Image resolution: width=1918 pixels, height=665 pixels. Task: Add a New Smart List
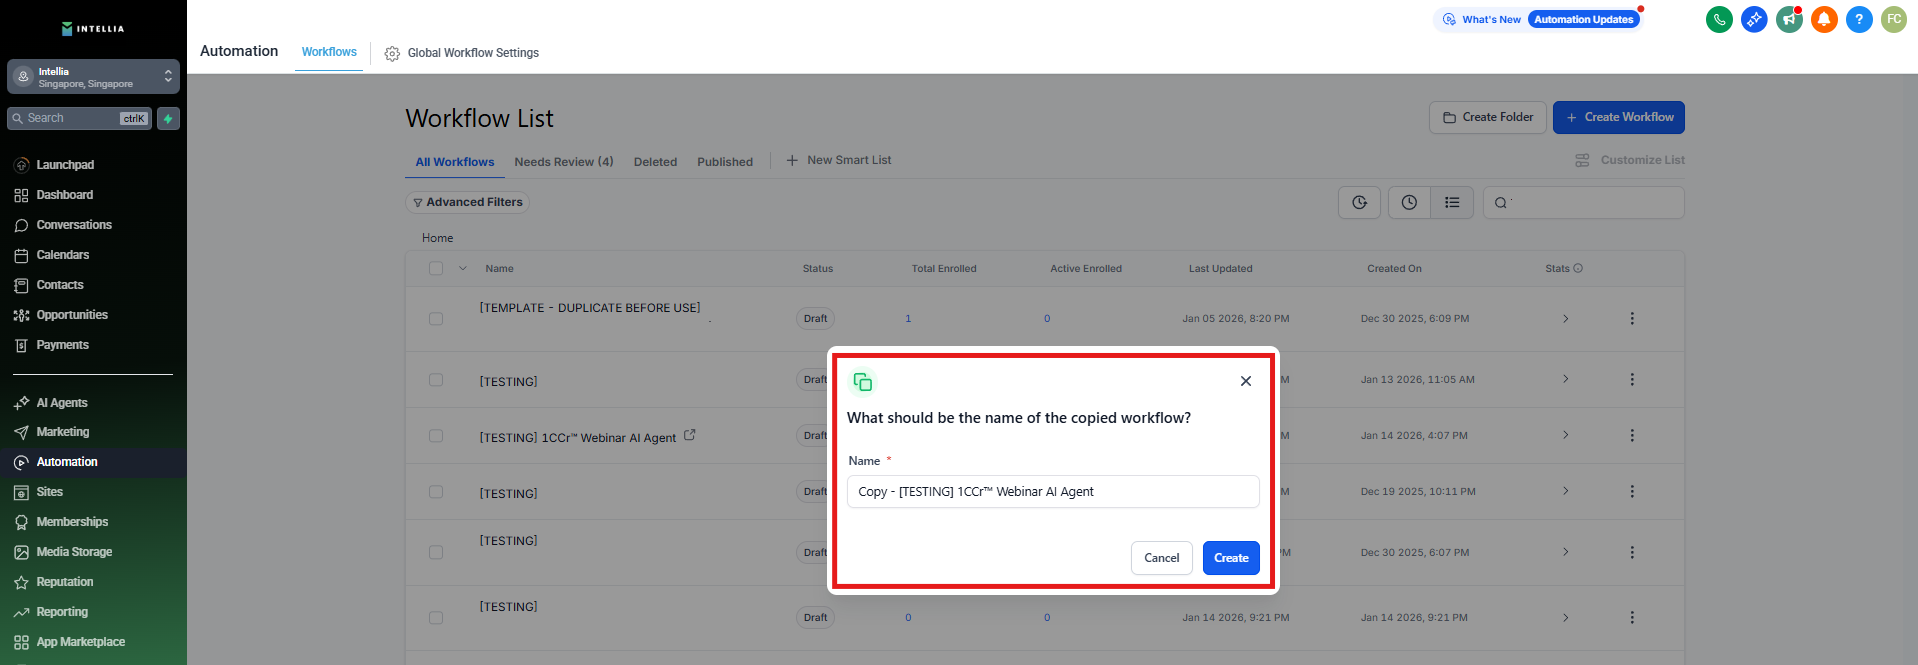(x=838, y=160)
